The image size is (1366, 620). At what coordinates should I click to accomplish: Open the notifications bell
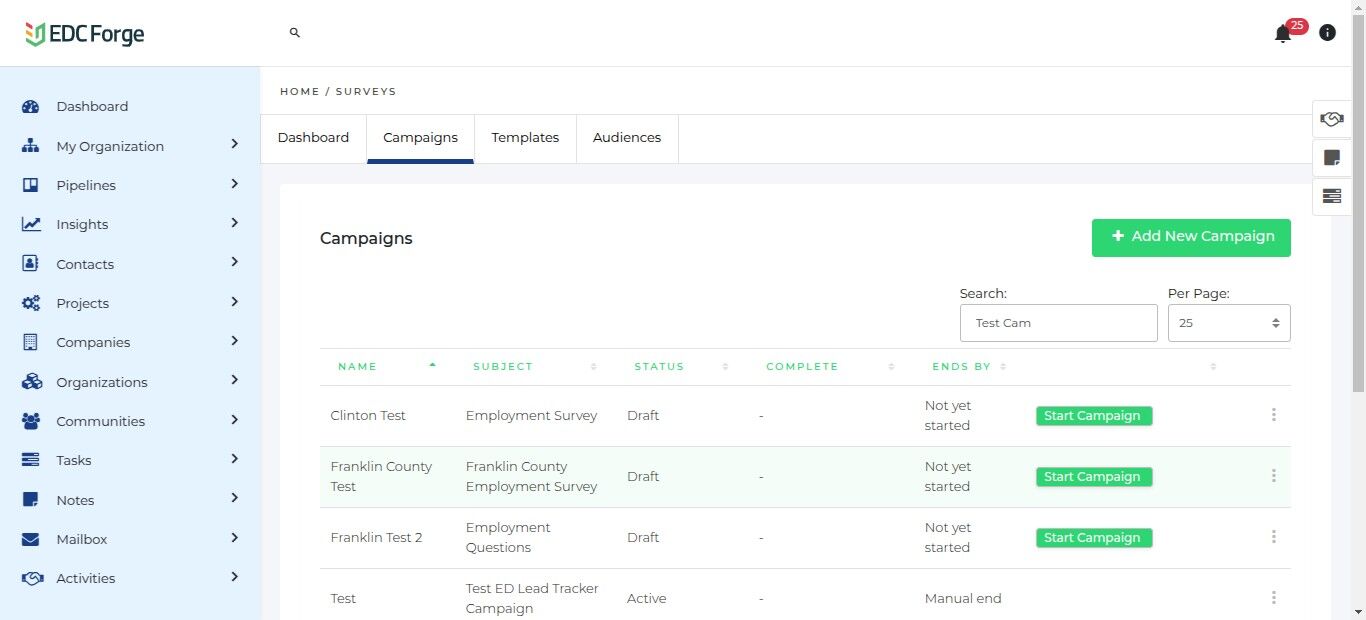(1283, 34)
